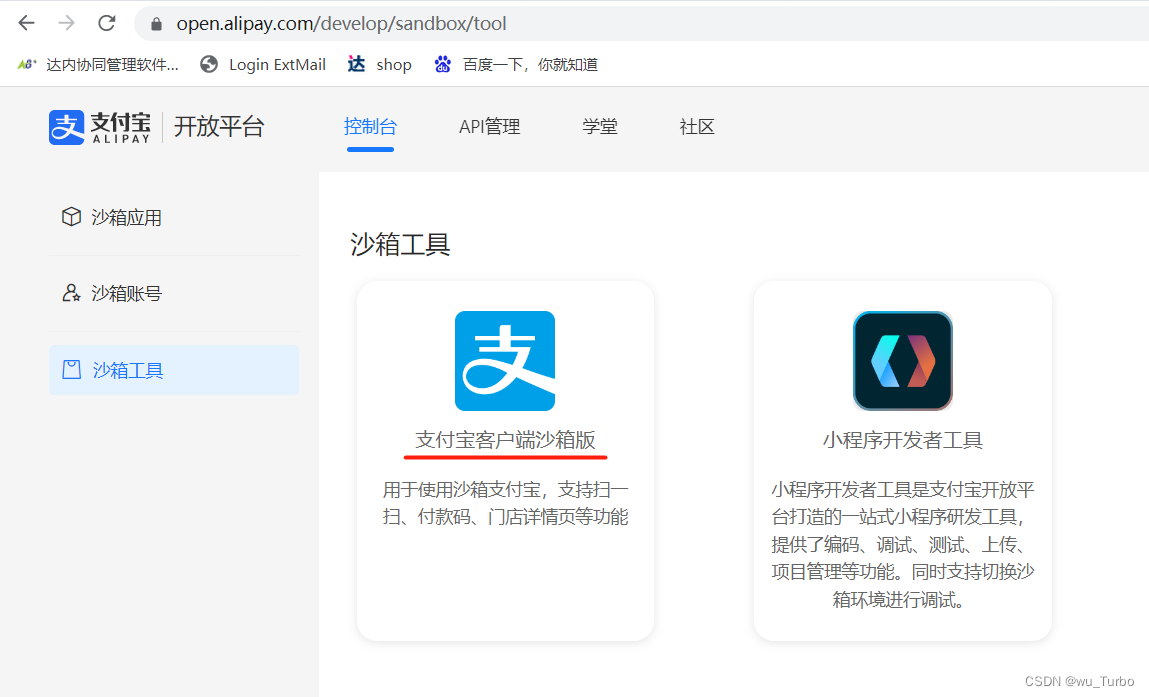Open the 达内协同管理软件 bookmark
Viewport: 1149px width, 697px height.
pos(98,64)
